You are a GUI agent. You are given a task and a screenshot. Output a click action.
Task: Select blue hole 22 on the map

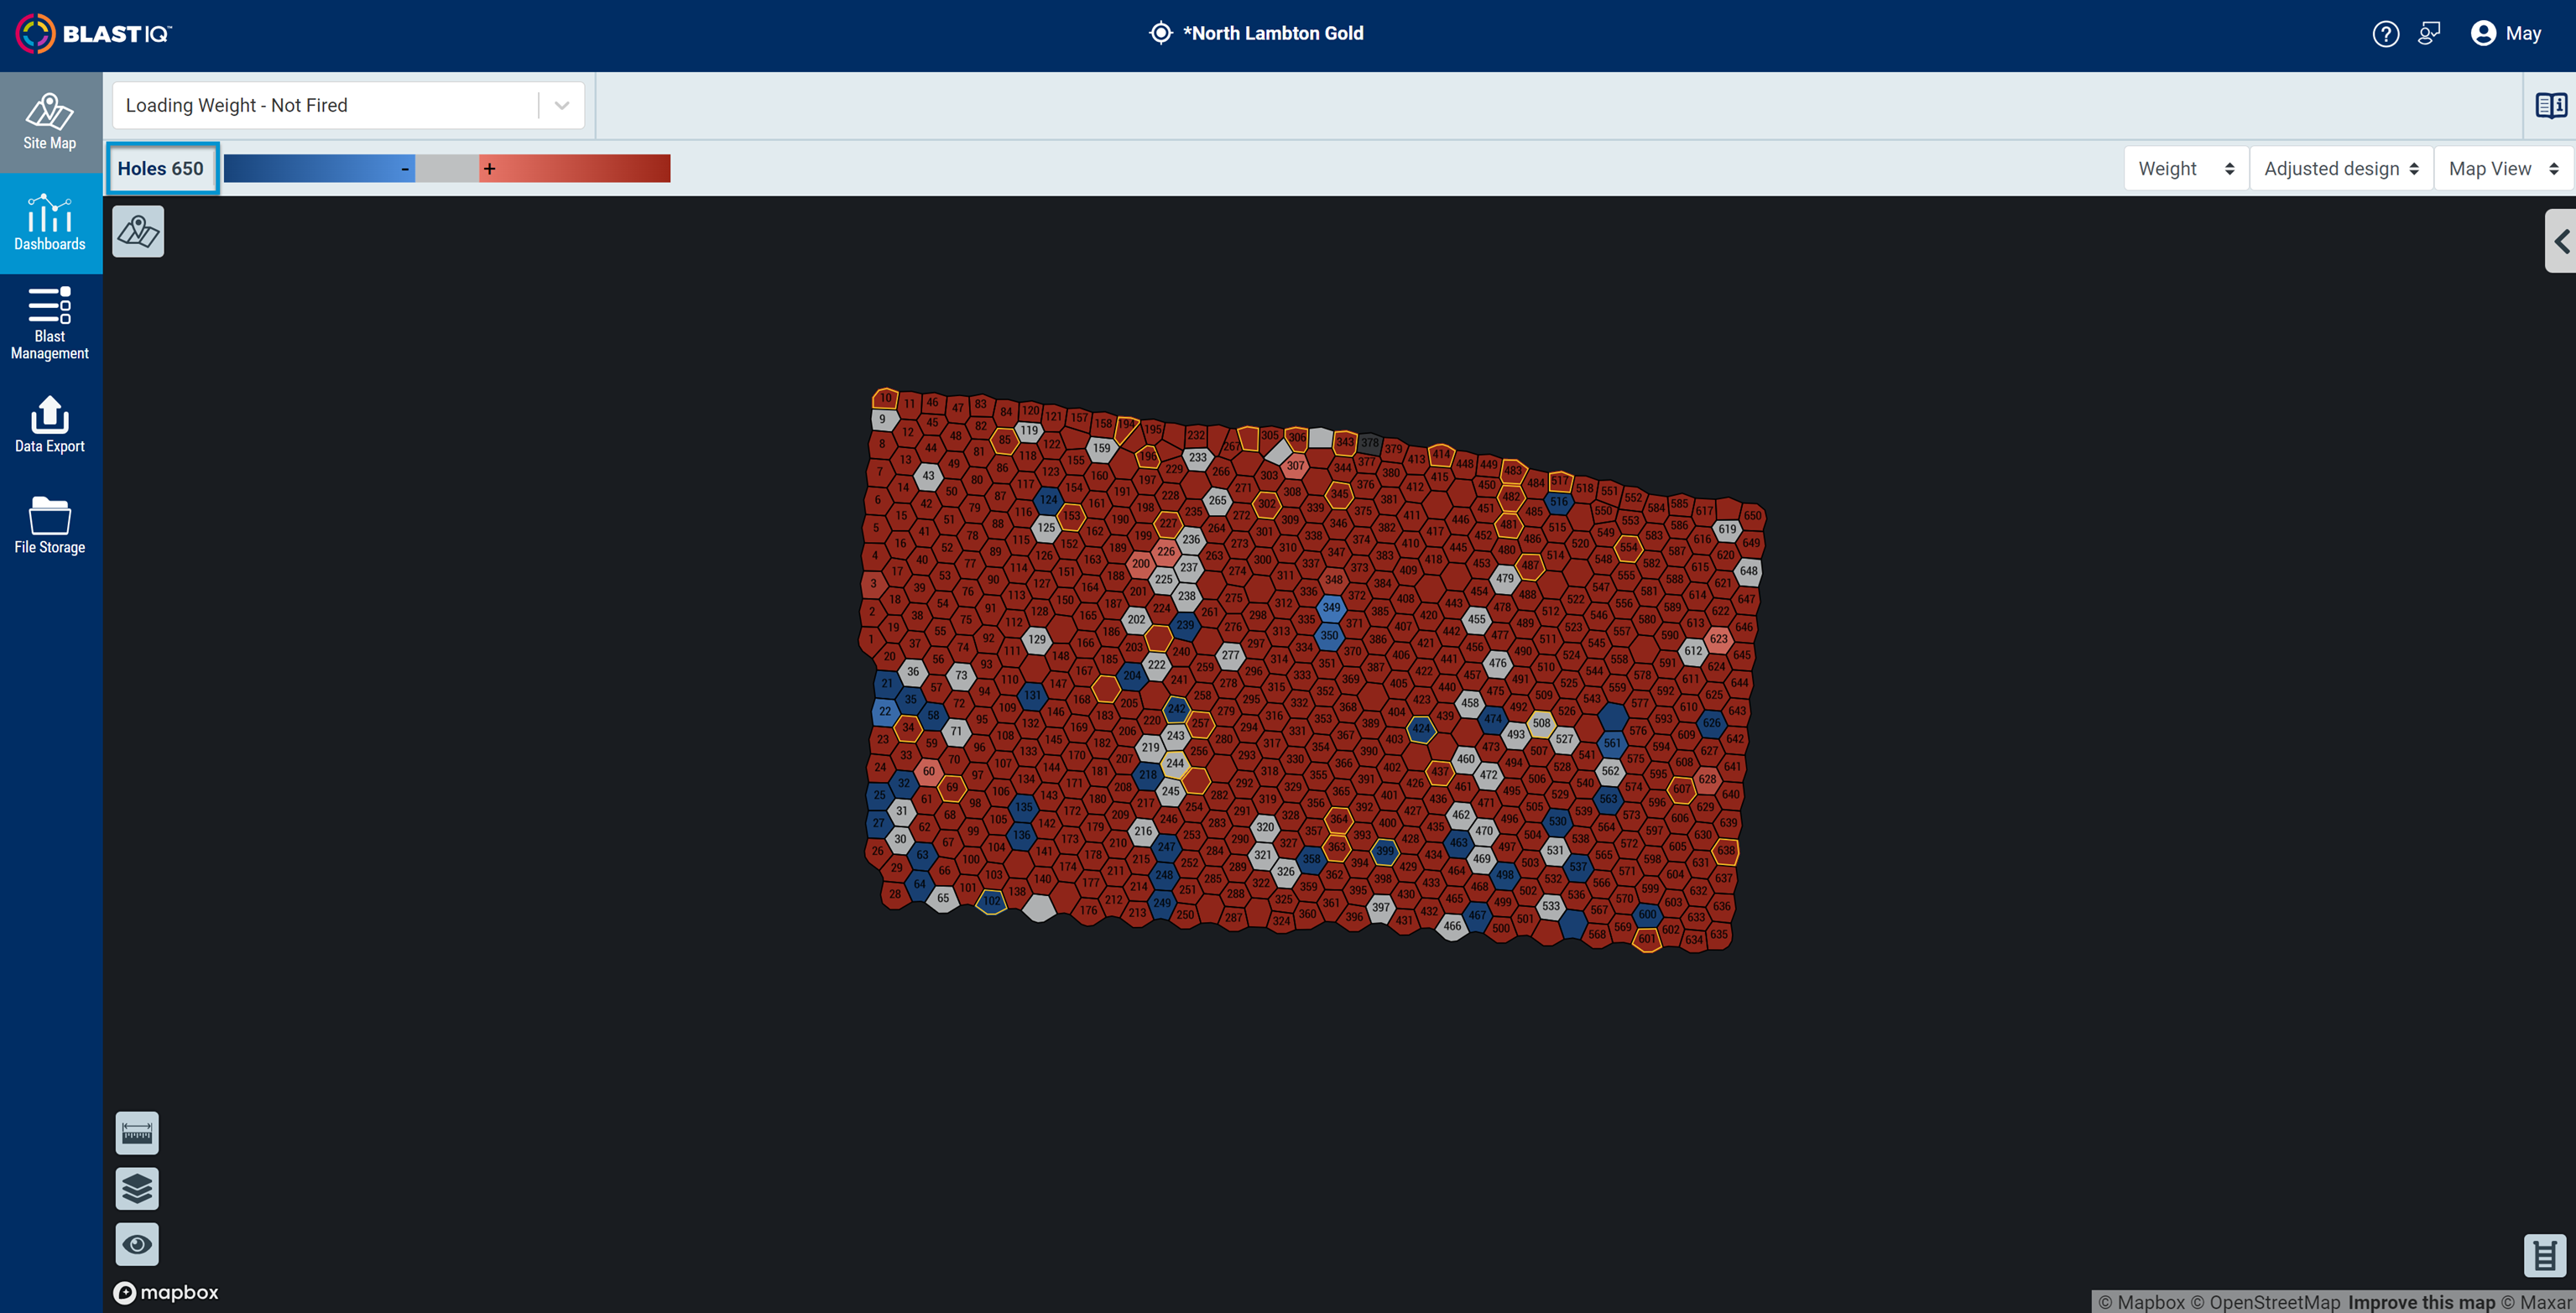[x=885, y=711]
